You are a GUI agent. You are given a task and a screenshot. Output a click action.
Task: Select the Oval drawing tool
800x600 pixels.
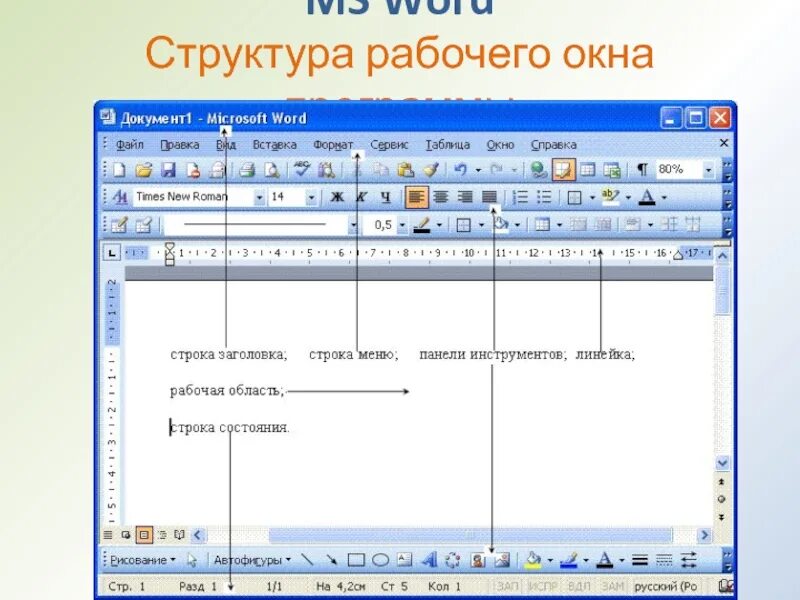[x=381, y=560]
